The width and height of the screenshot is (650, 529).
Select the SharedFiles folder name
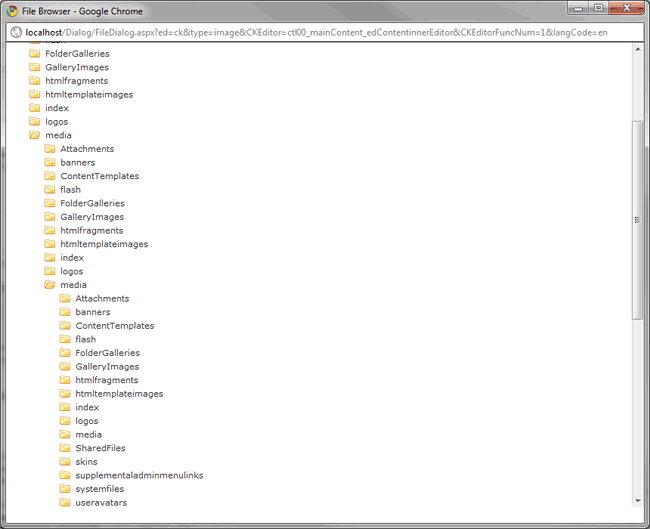tap(100, 448)
